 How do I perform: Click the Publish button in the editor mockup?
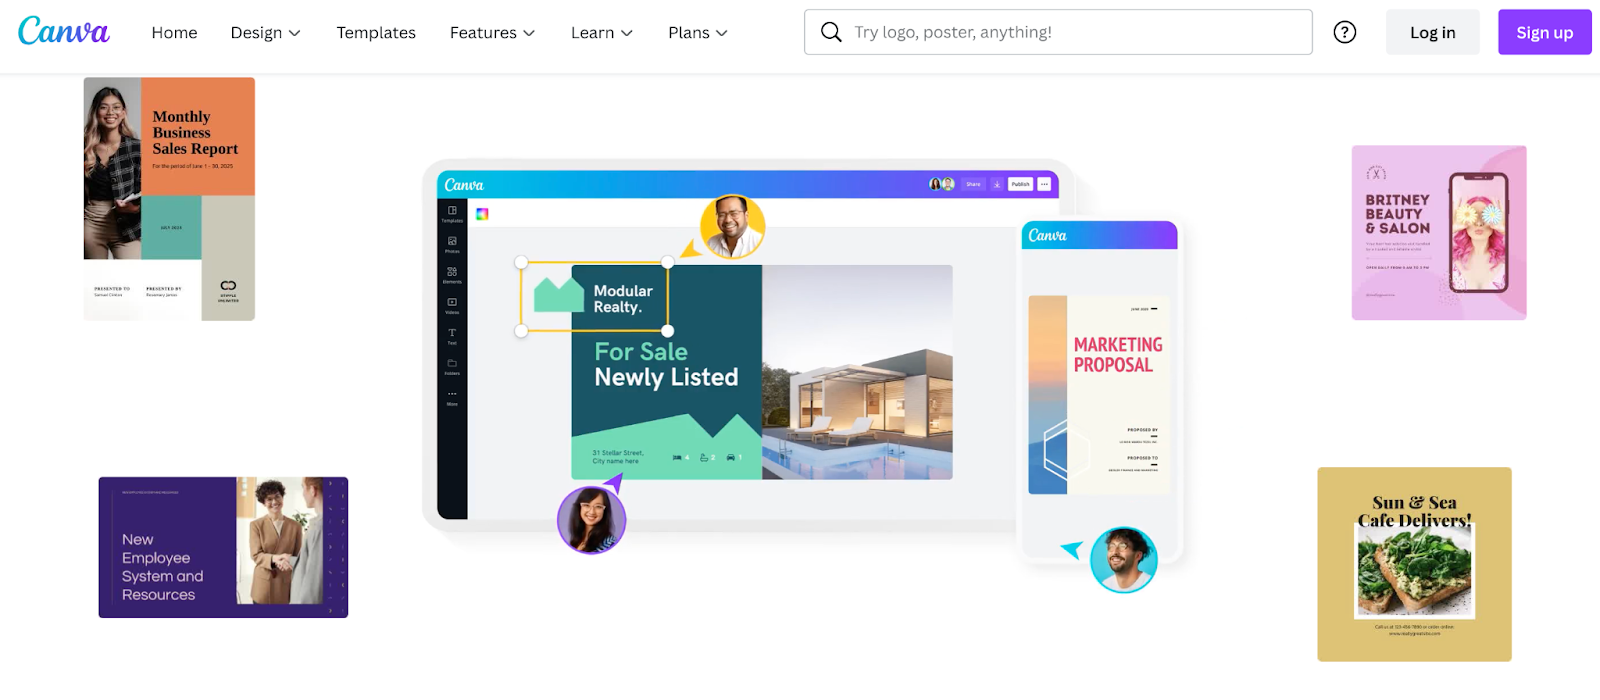1020,184
